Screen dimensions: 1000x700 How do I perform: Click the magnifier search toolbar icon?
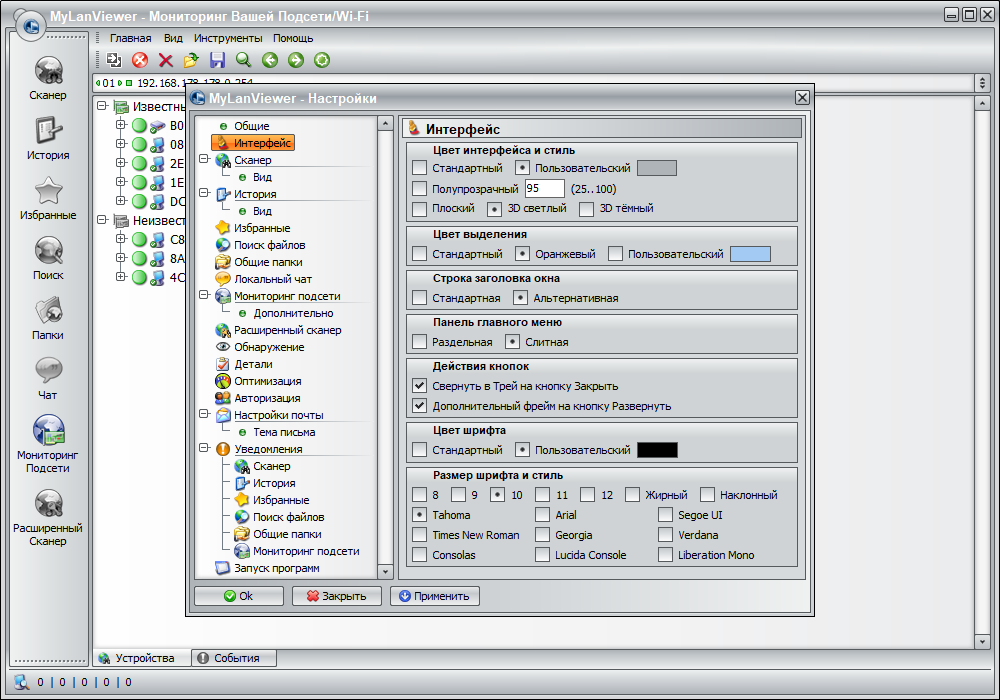point(242,60)
